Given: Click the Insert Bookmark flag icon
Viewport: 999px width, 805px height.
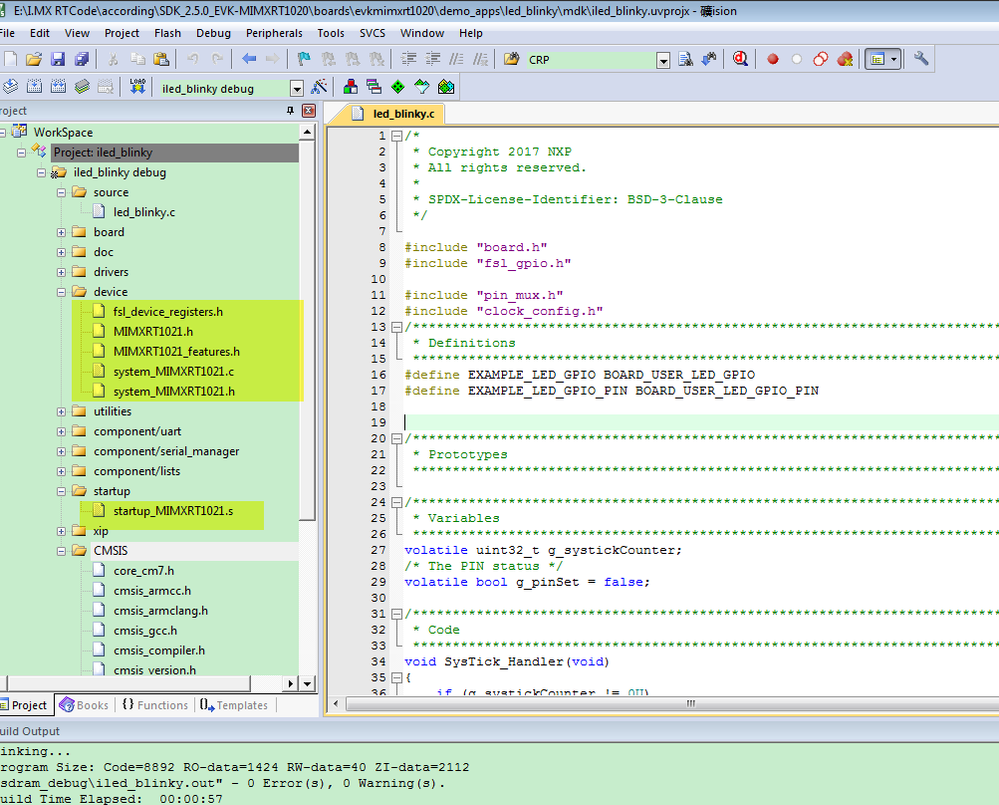Looking at the screenshot, I should click(x=303, y=60).
